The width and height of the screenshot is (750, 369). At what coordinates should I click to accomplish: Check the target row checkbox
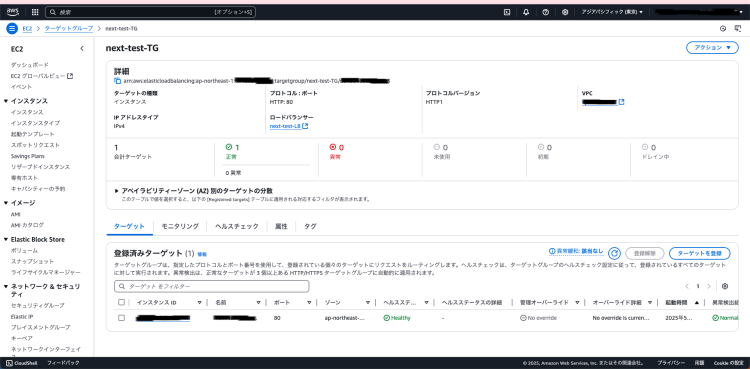coord(121,318)
